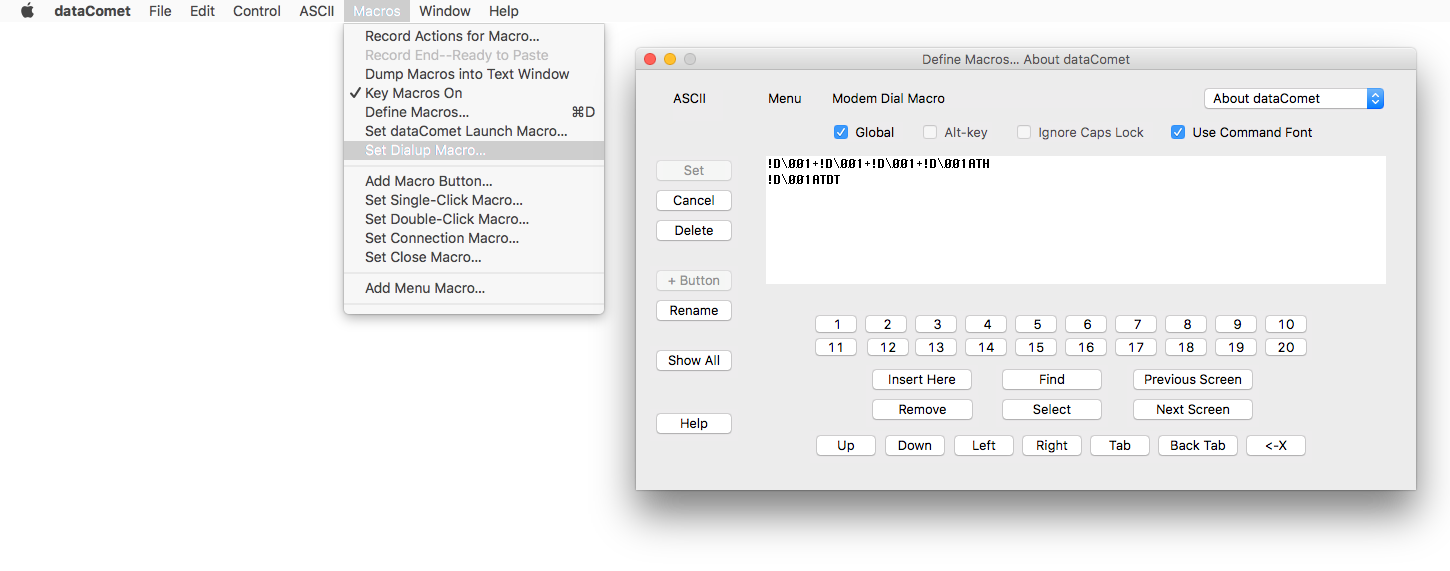Image resolution: width=1450 pixels, height=571 pixels.
Task: Click the Select button
Action: (x=1052, y=409)
